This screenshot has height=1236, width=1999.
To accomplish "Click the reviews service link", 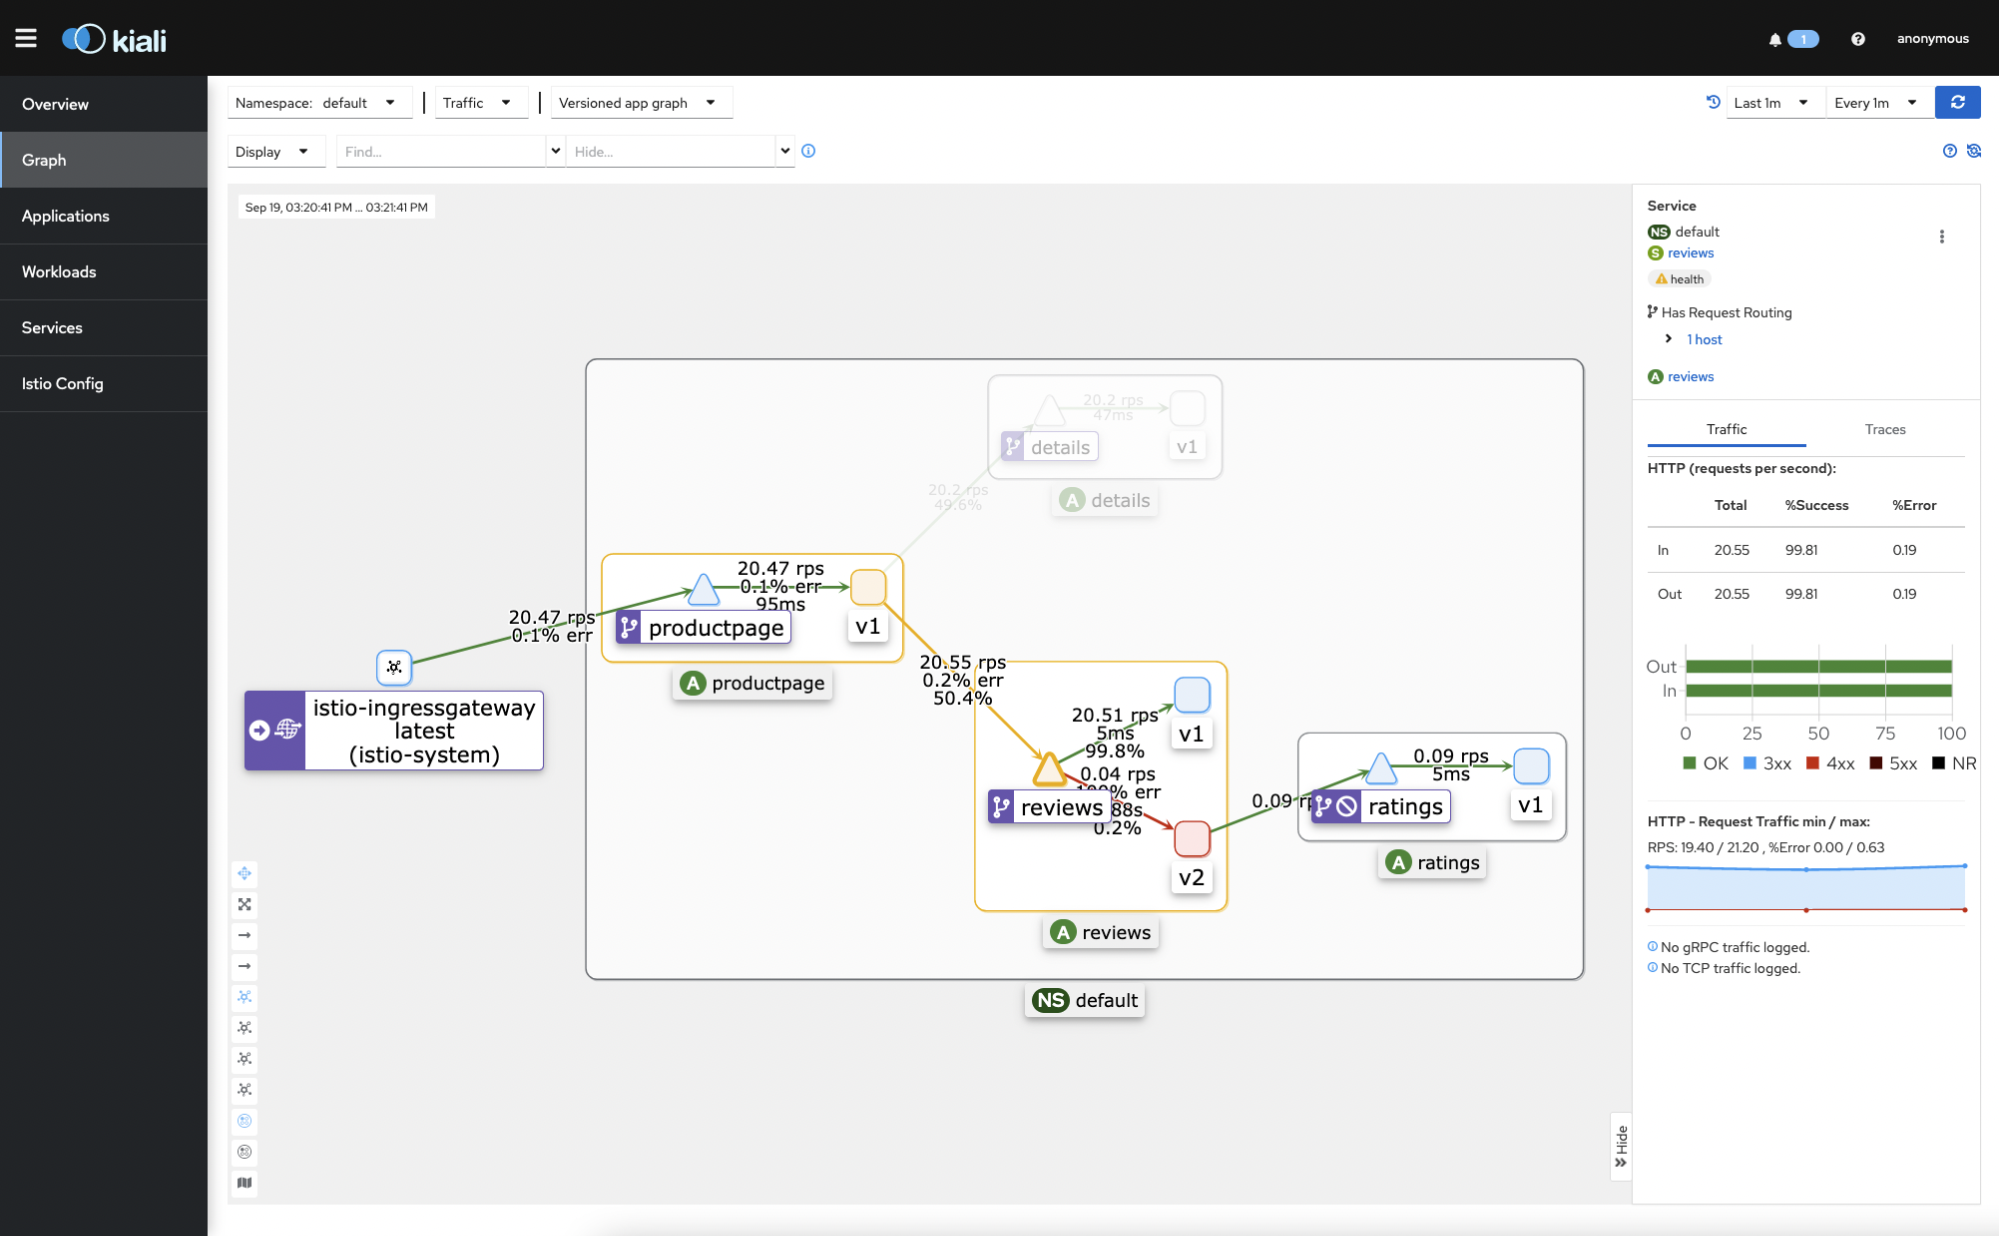I will 1690,253.
